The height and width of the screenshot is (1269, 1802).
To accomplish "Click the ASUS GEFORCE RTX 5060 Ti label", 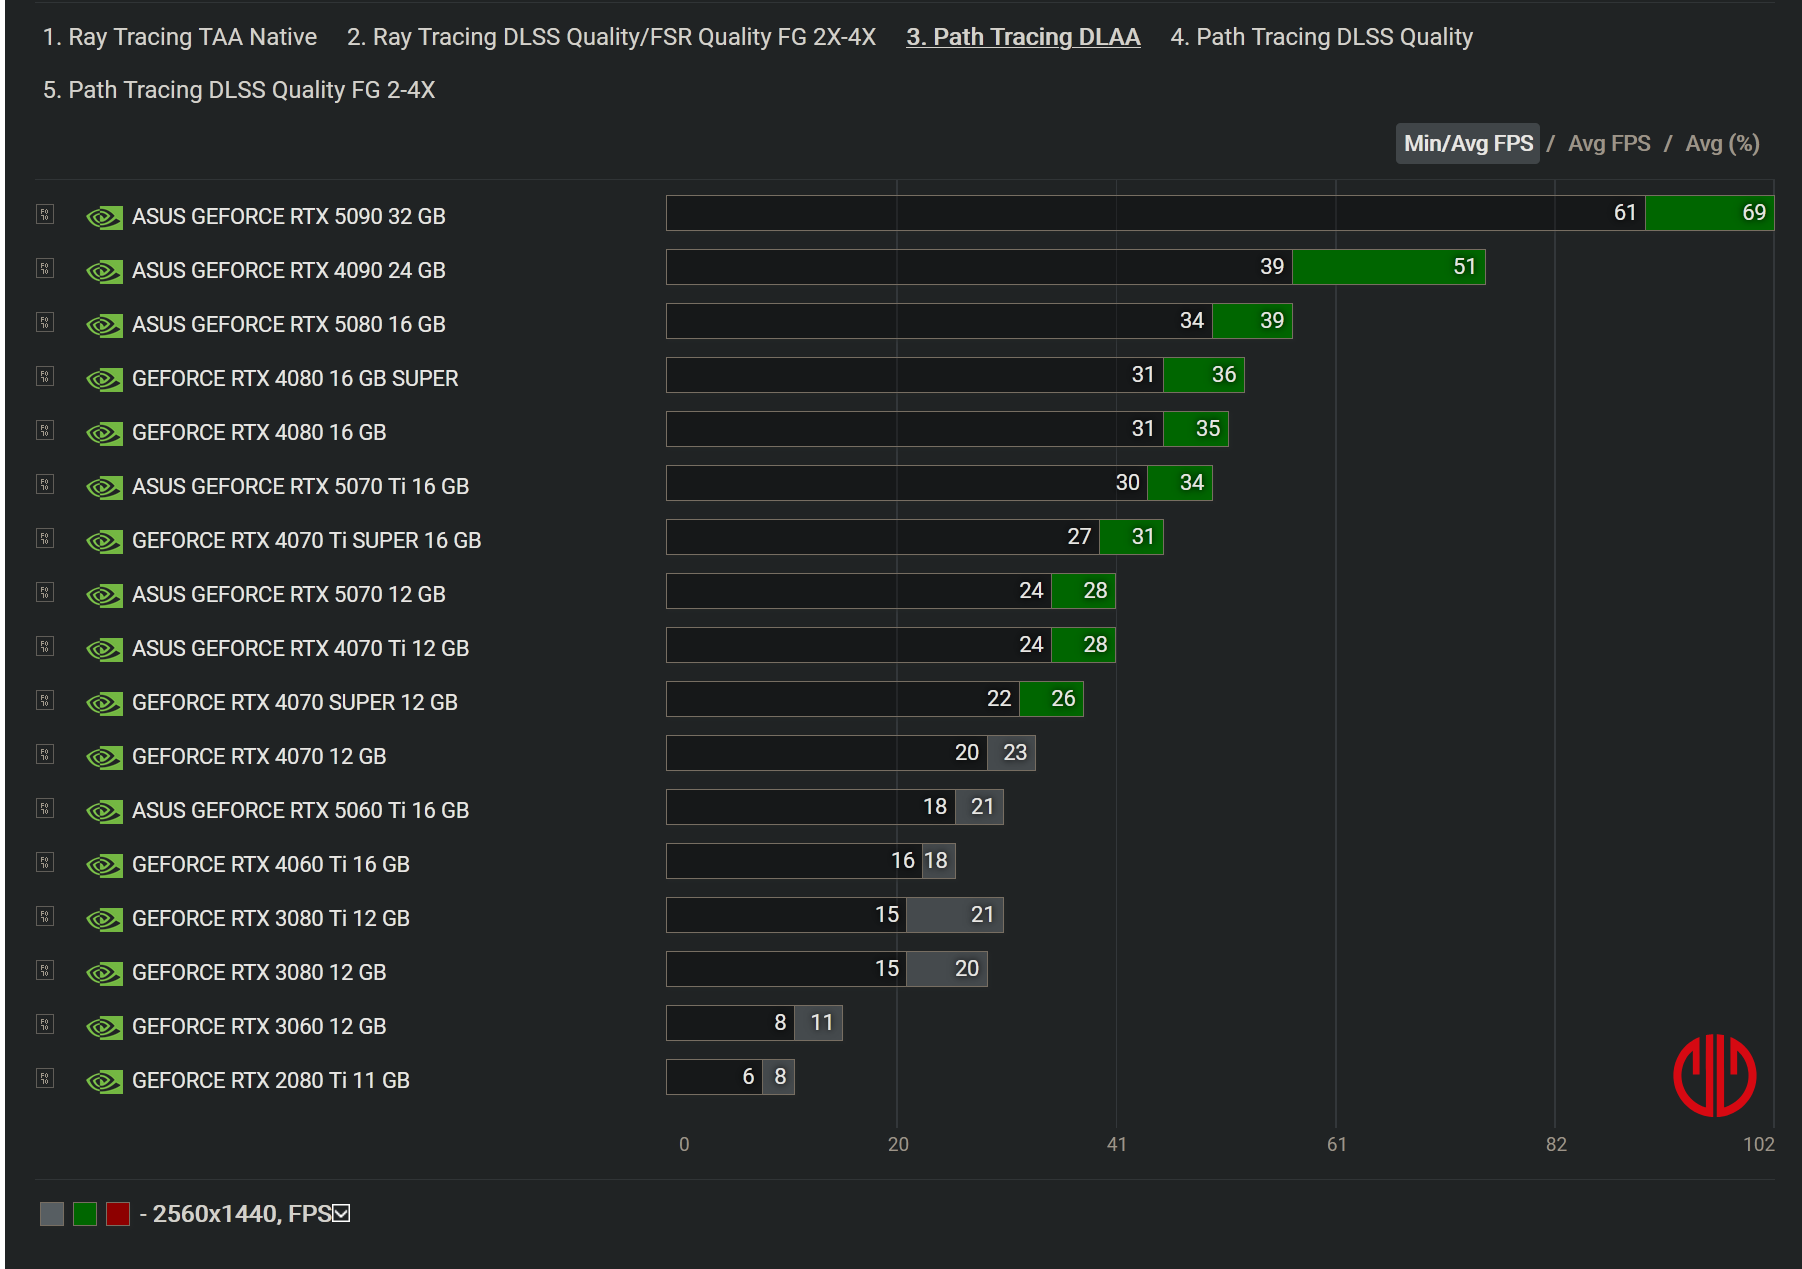I will pos(300,810).
